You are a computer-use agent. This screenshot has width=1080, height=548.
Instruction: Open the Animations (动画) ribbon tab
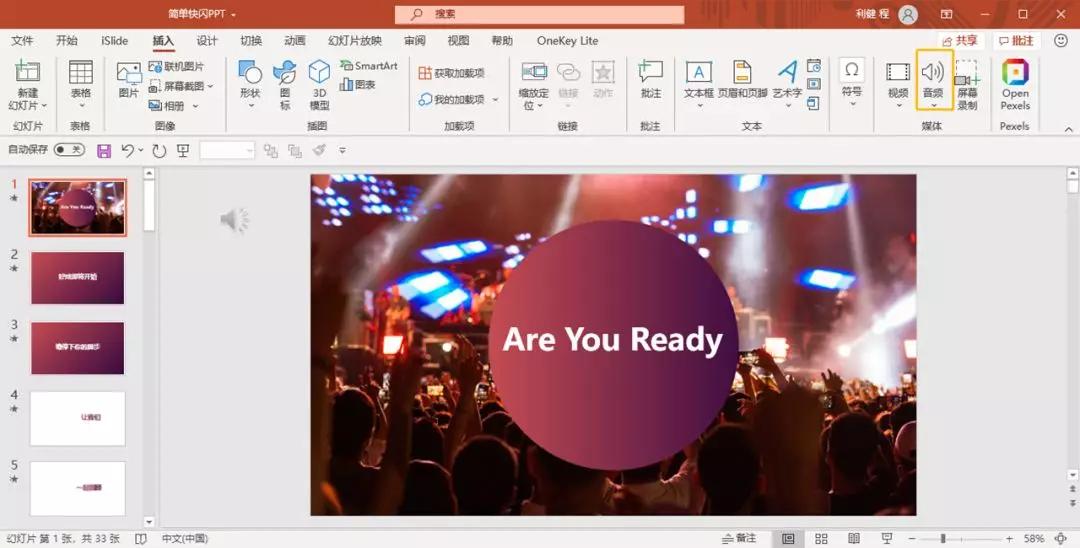pyautogui.click(x=294, y=41)
